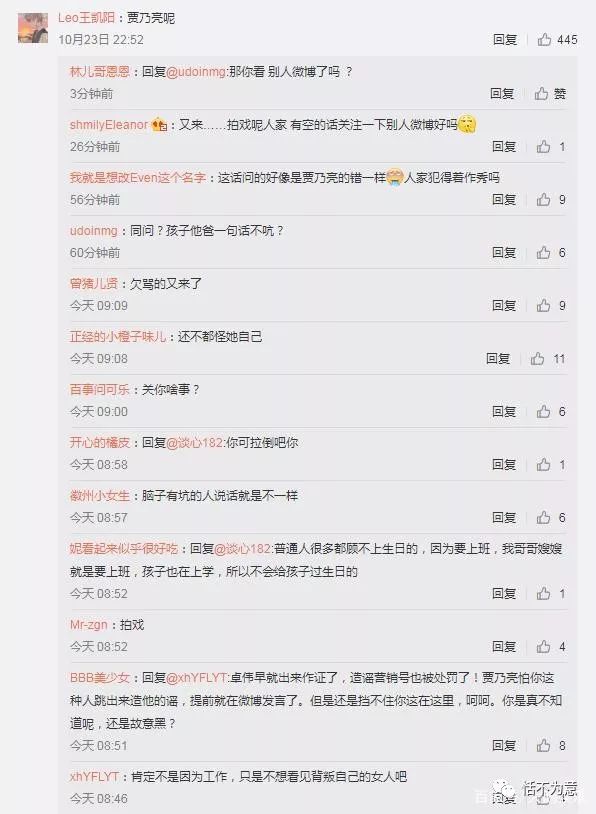Like shmilyEleanor's comment about filming
This screenshot has width=596, height=814.
544,146
